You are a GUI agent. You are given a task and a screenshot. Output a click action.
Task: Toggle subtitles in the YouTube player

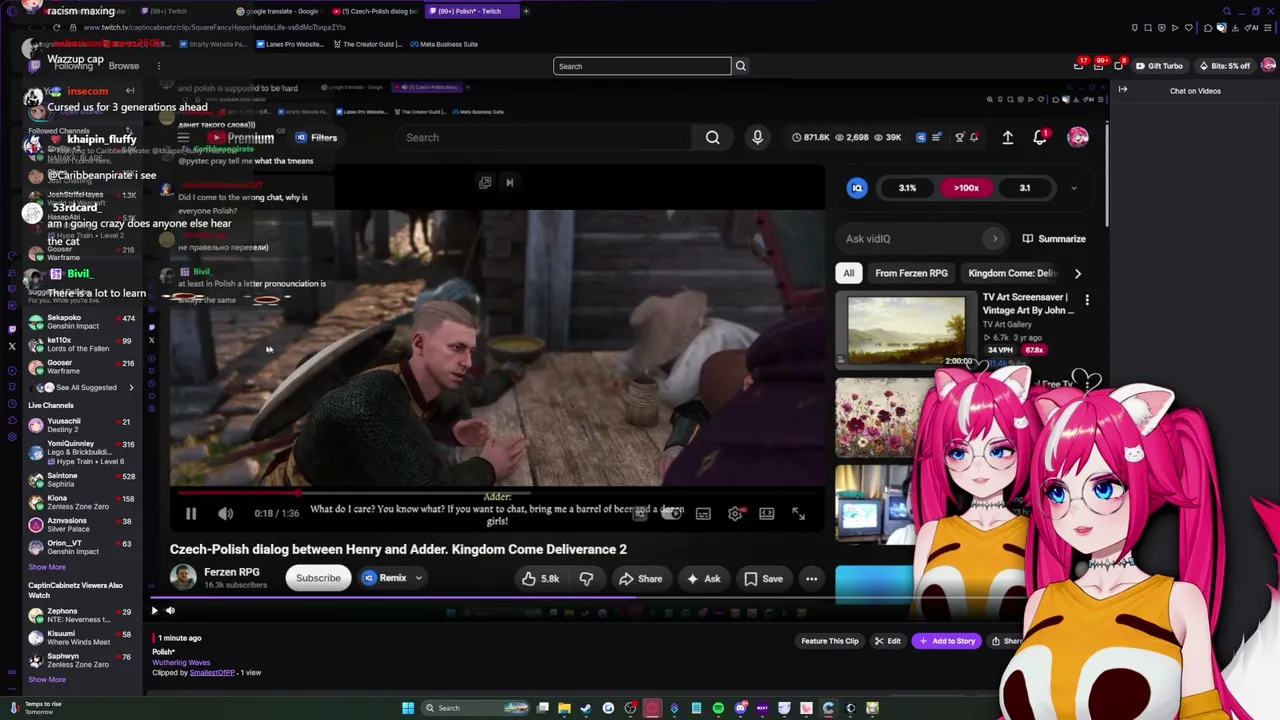(703, 514)
